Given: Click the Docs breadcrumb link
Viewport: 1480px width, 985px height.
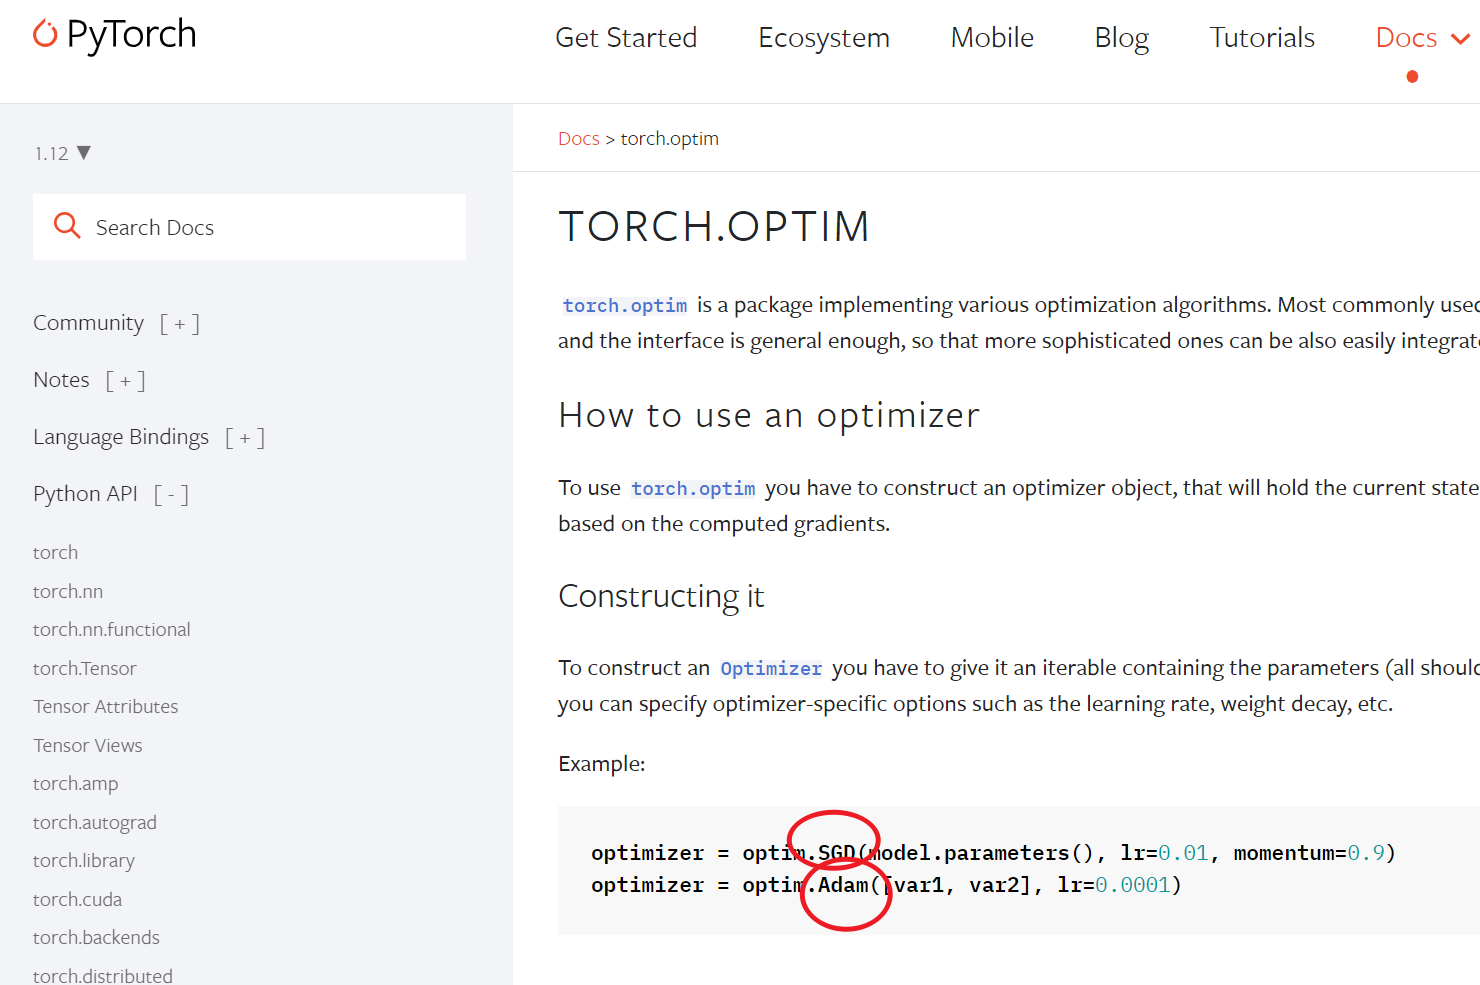Looking at the screenshot, I should point(579,138).
